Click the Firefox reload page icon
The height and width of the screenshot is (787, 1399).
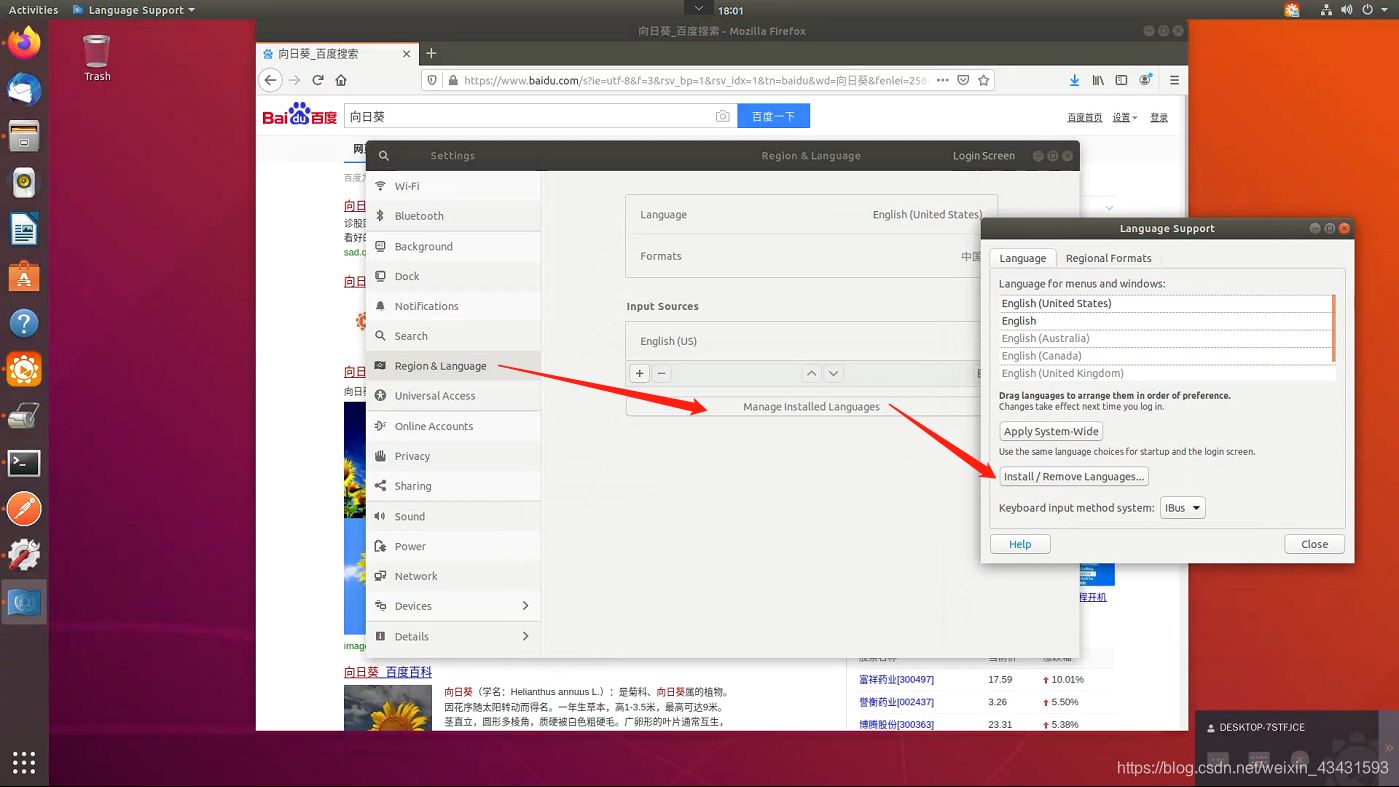[x=318, y=80]
